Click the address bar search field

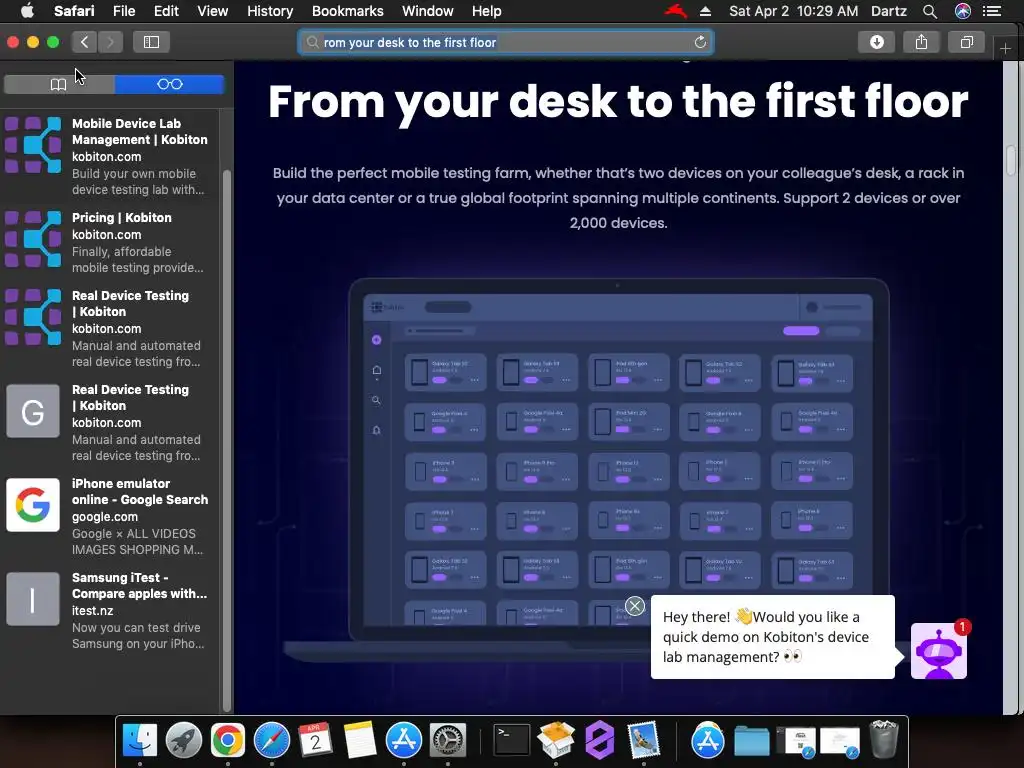505,42
